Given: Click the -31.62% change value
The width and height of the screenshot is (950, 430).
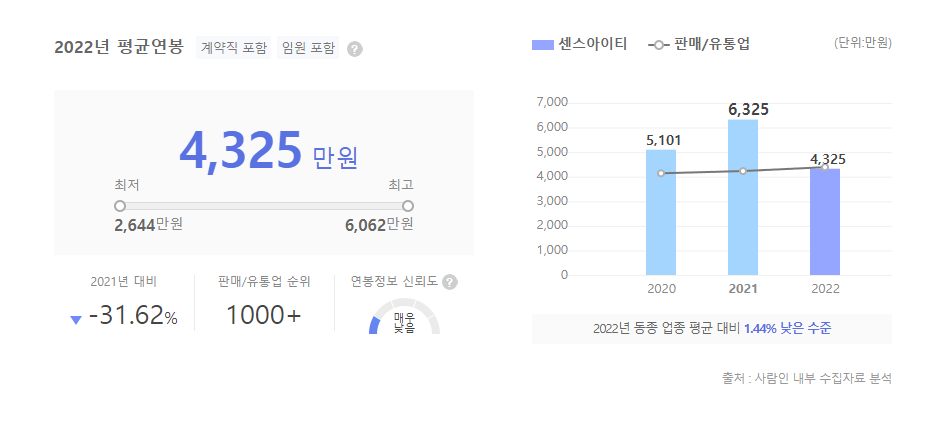Looking at the screenshot, I should point(133,316).
